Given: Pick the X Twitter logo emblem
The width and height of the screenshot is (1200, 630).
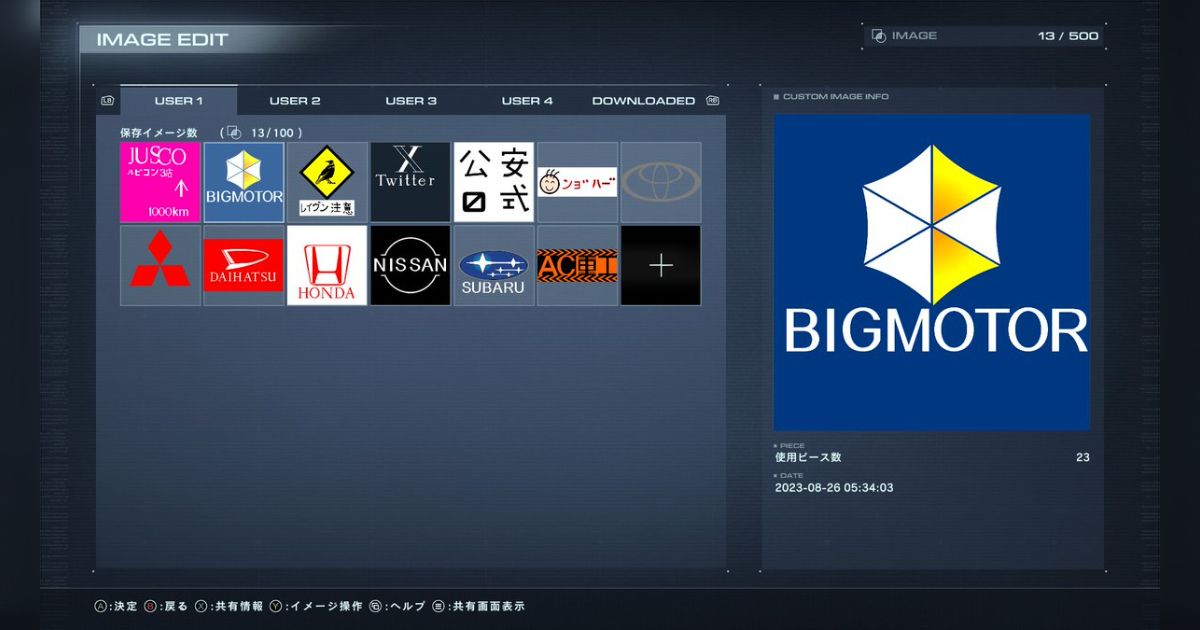Looking at the screenshot, I should [410, 182].
